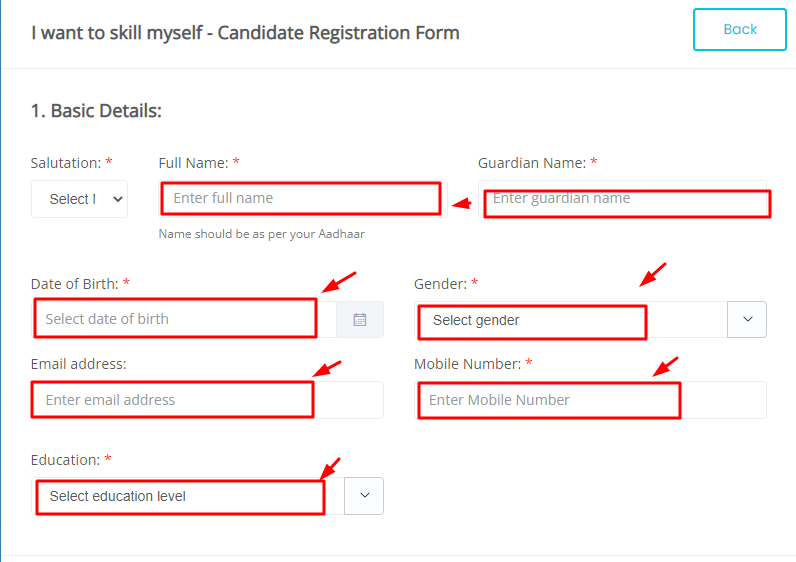Expand the Gender dropdown chevron arrow
This screenshot has width=796, height=562.
pos(747,319)
